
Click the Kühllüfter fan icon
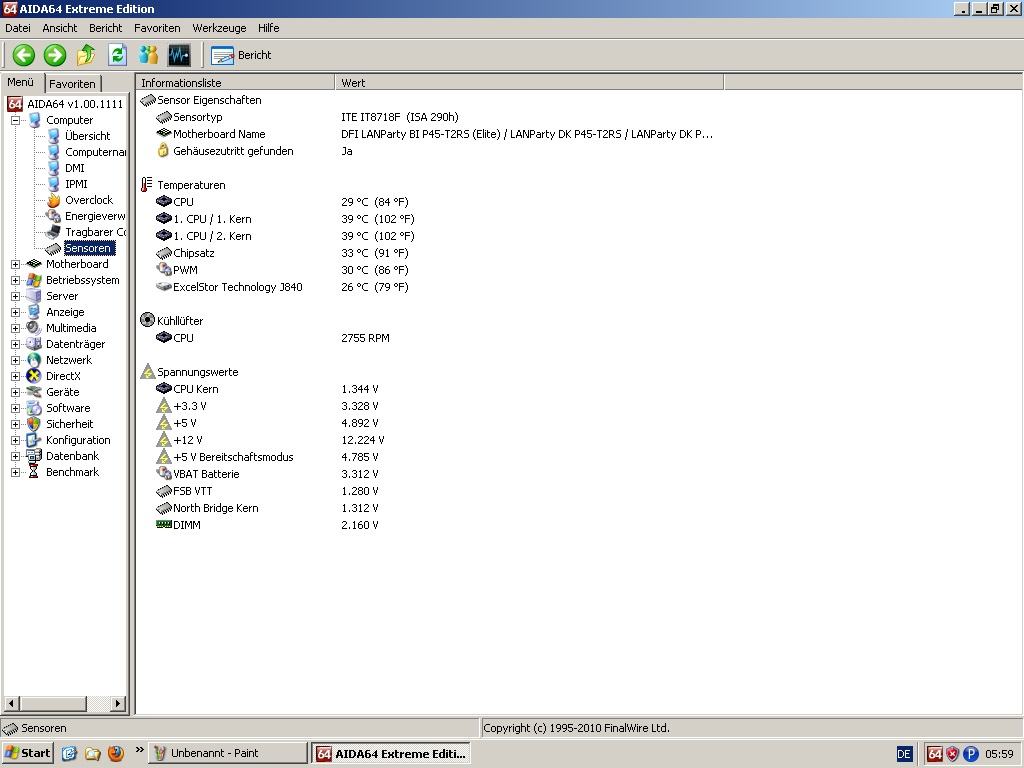147,320
